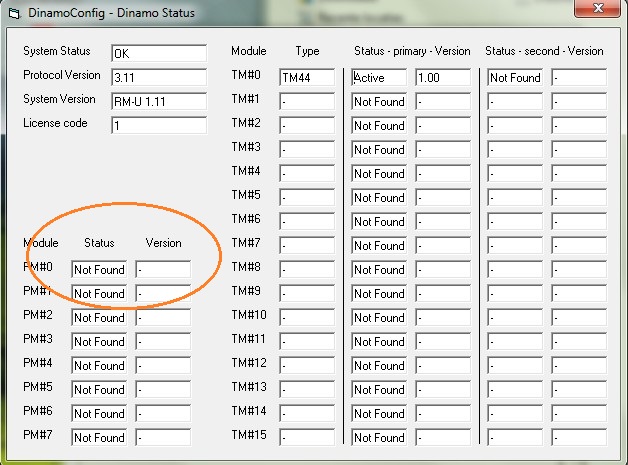Select the TM#0 second status field

point(515,78)
